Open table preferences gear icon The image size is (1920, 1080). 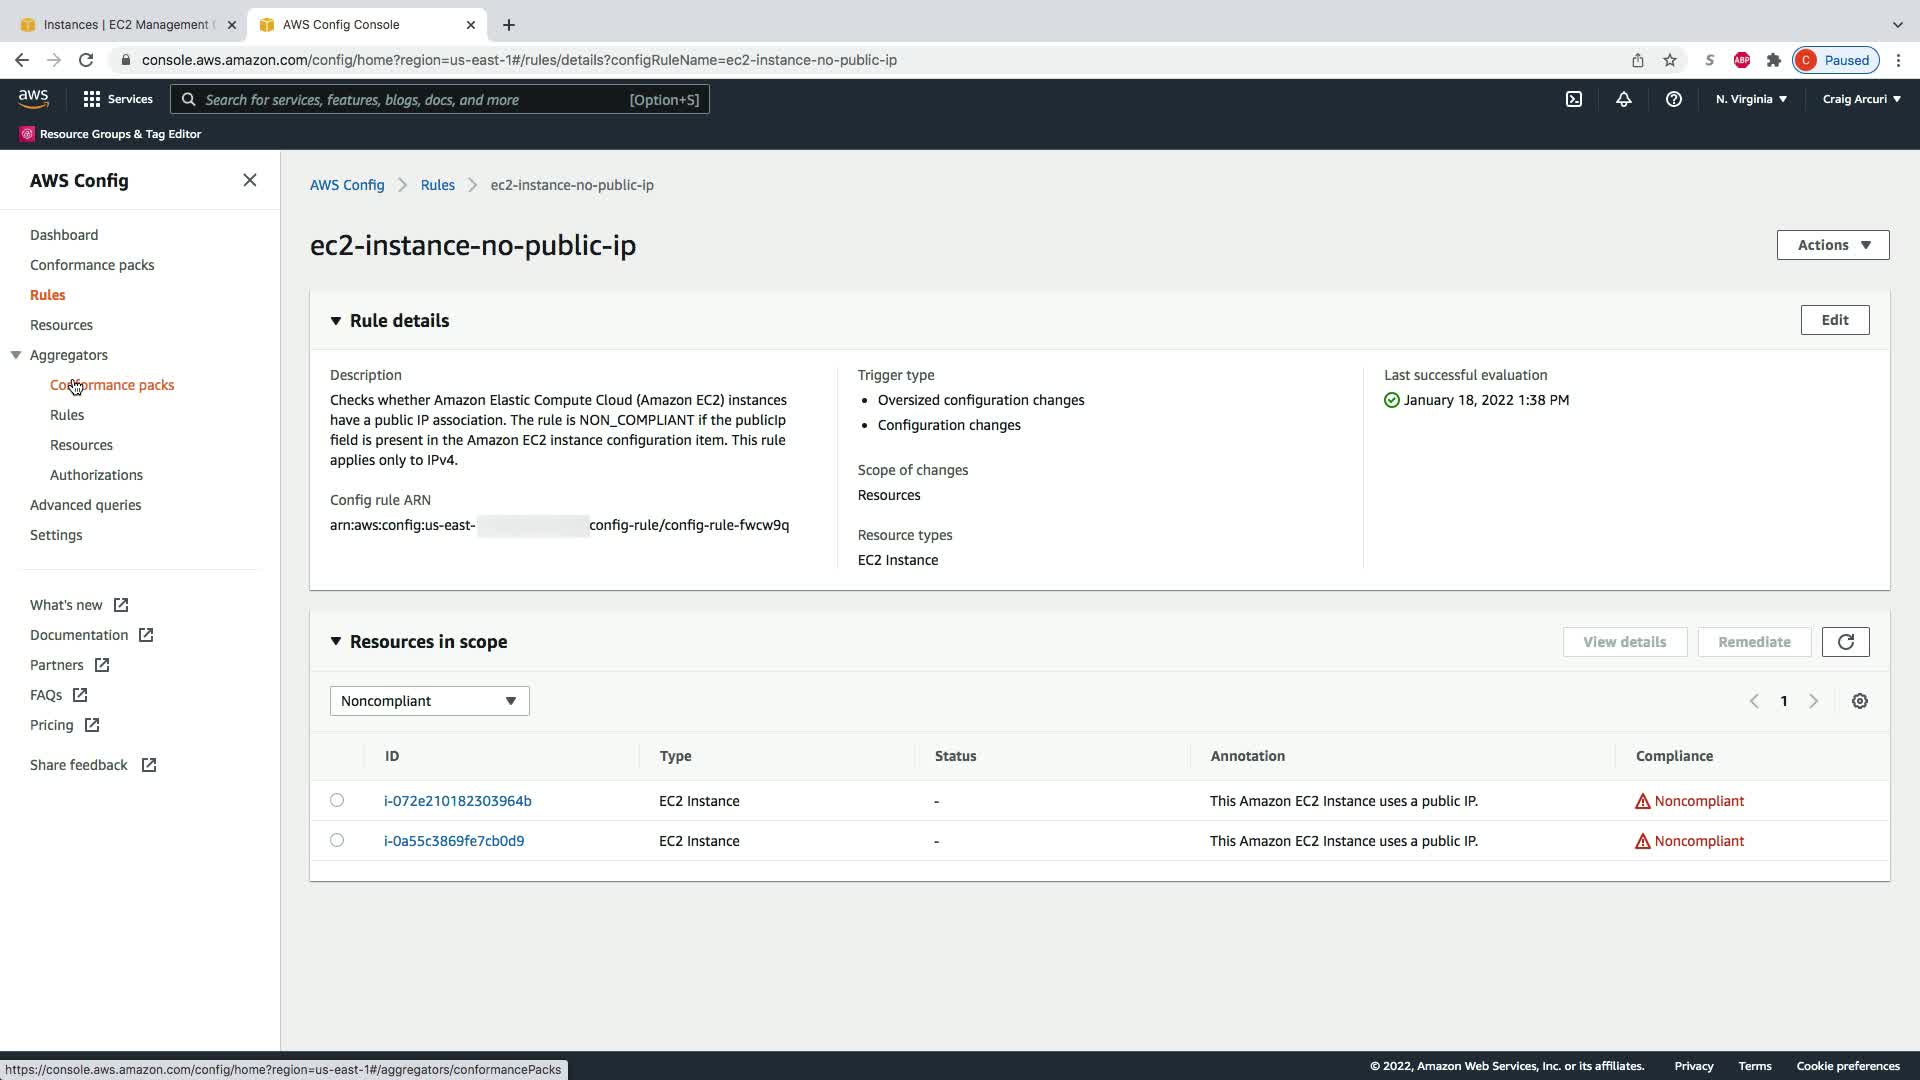[1859, 701]
